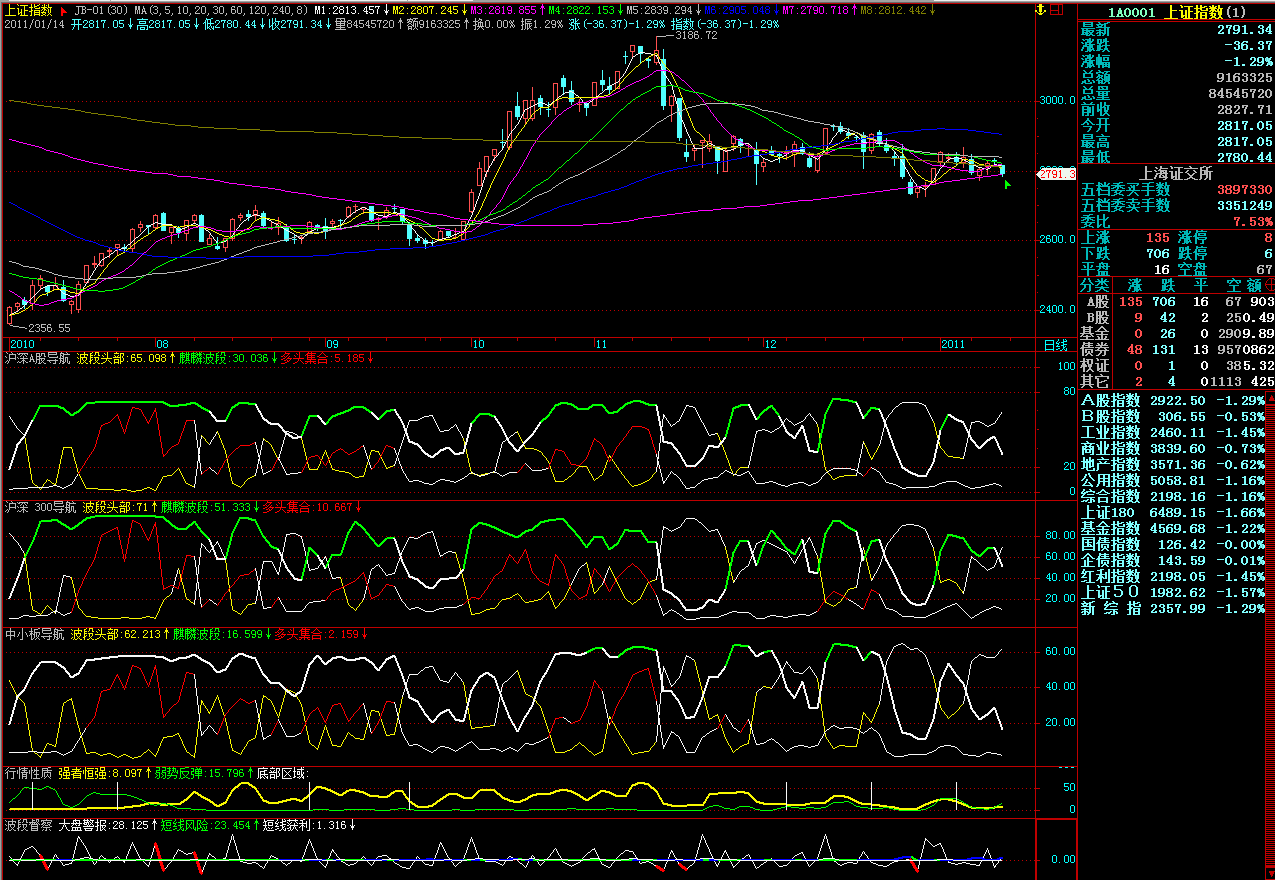Select the 大盘警报:28.125 indicator value

pos(103,826)
